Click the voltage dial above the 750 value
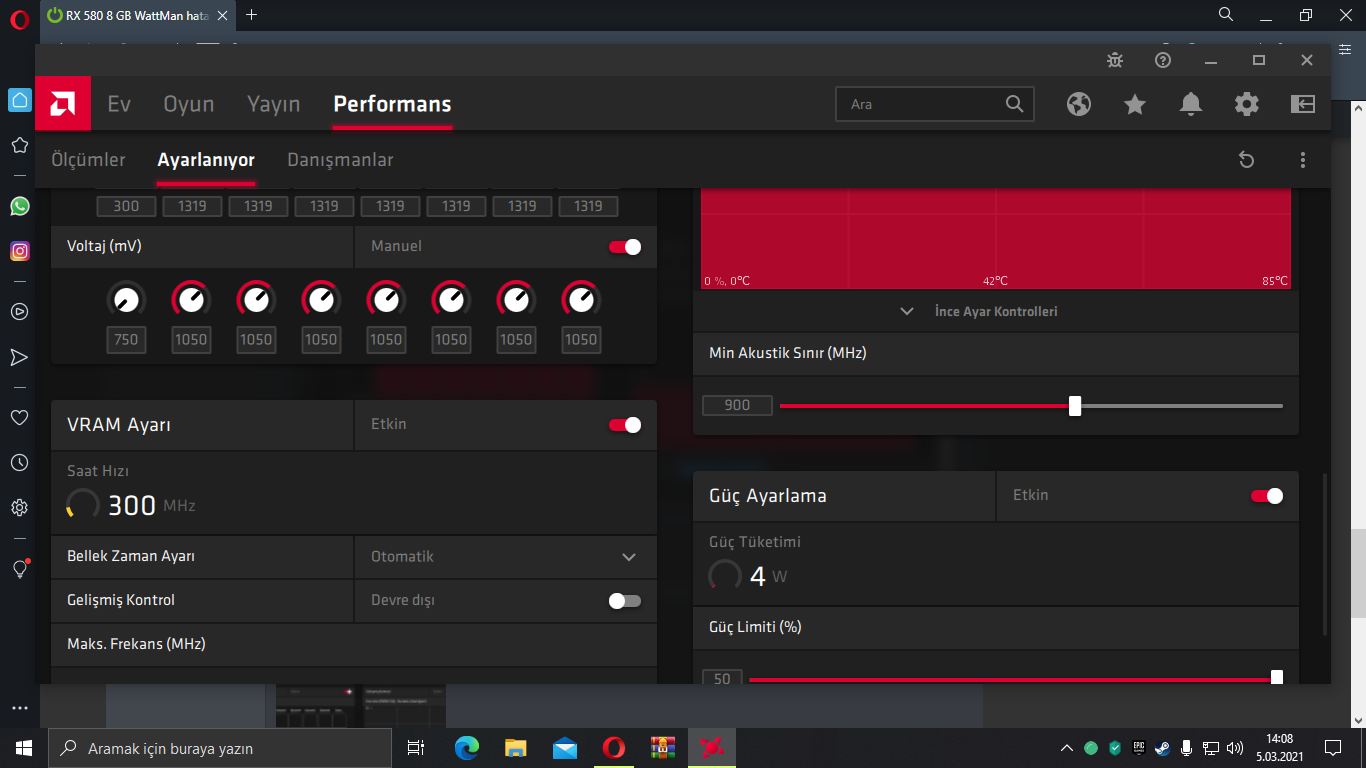 pos(126,298)
